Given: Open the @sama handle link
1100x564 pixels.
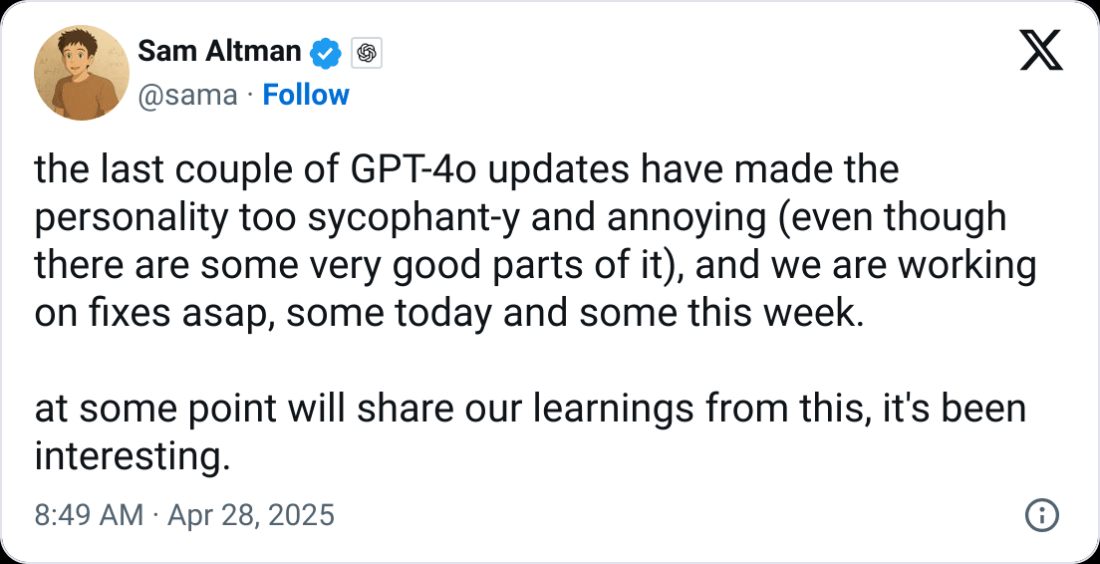Looking at the screenshot, I should coord(187,95).
